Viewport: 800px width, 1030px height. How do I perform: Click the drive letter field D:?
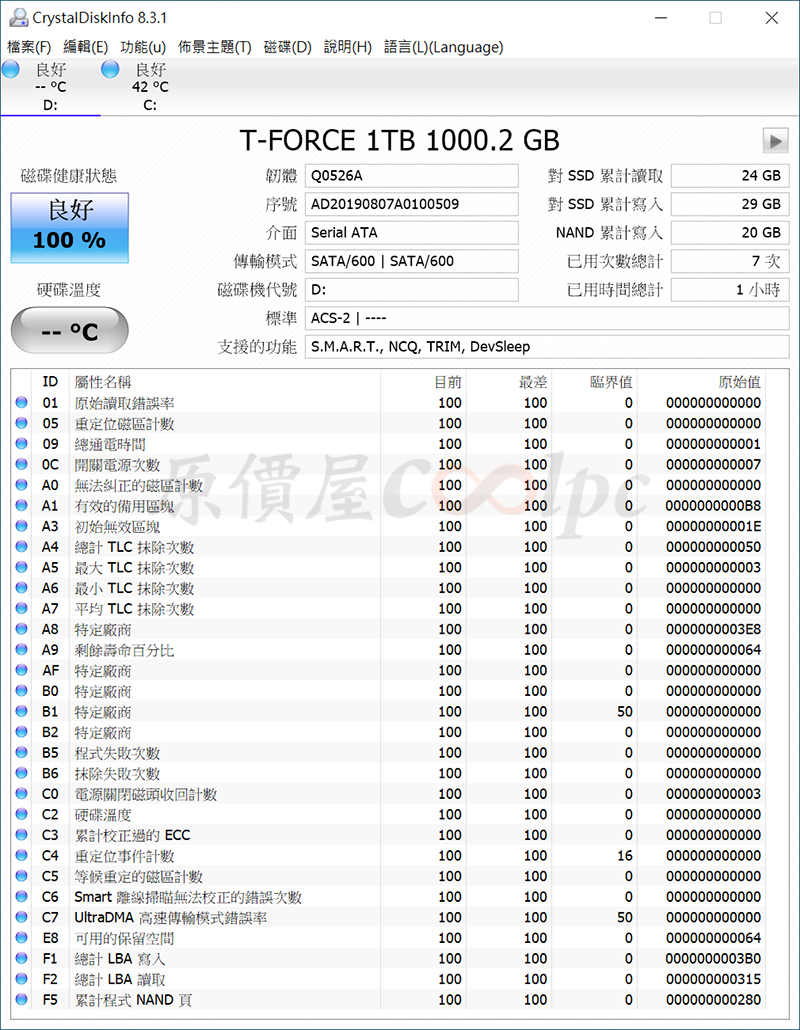tap(411, 290)
